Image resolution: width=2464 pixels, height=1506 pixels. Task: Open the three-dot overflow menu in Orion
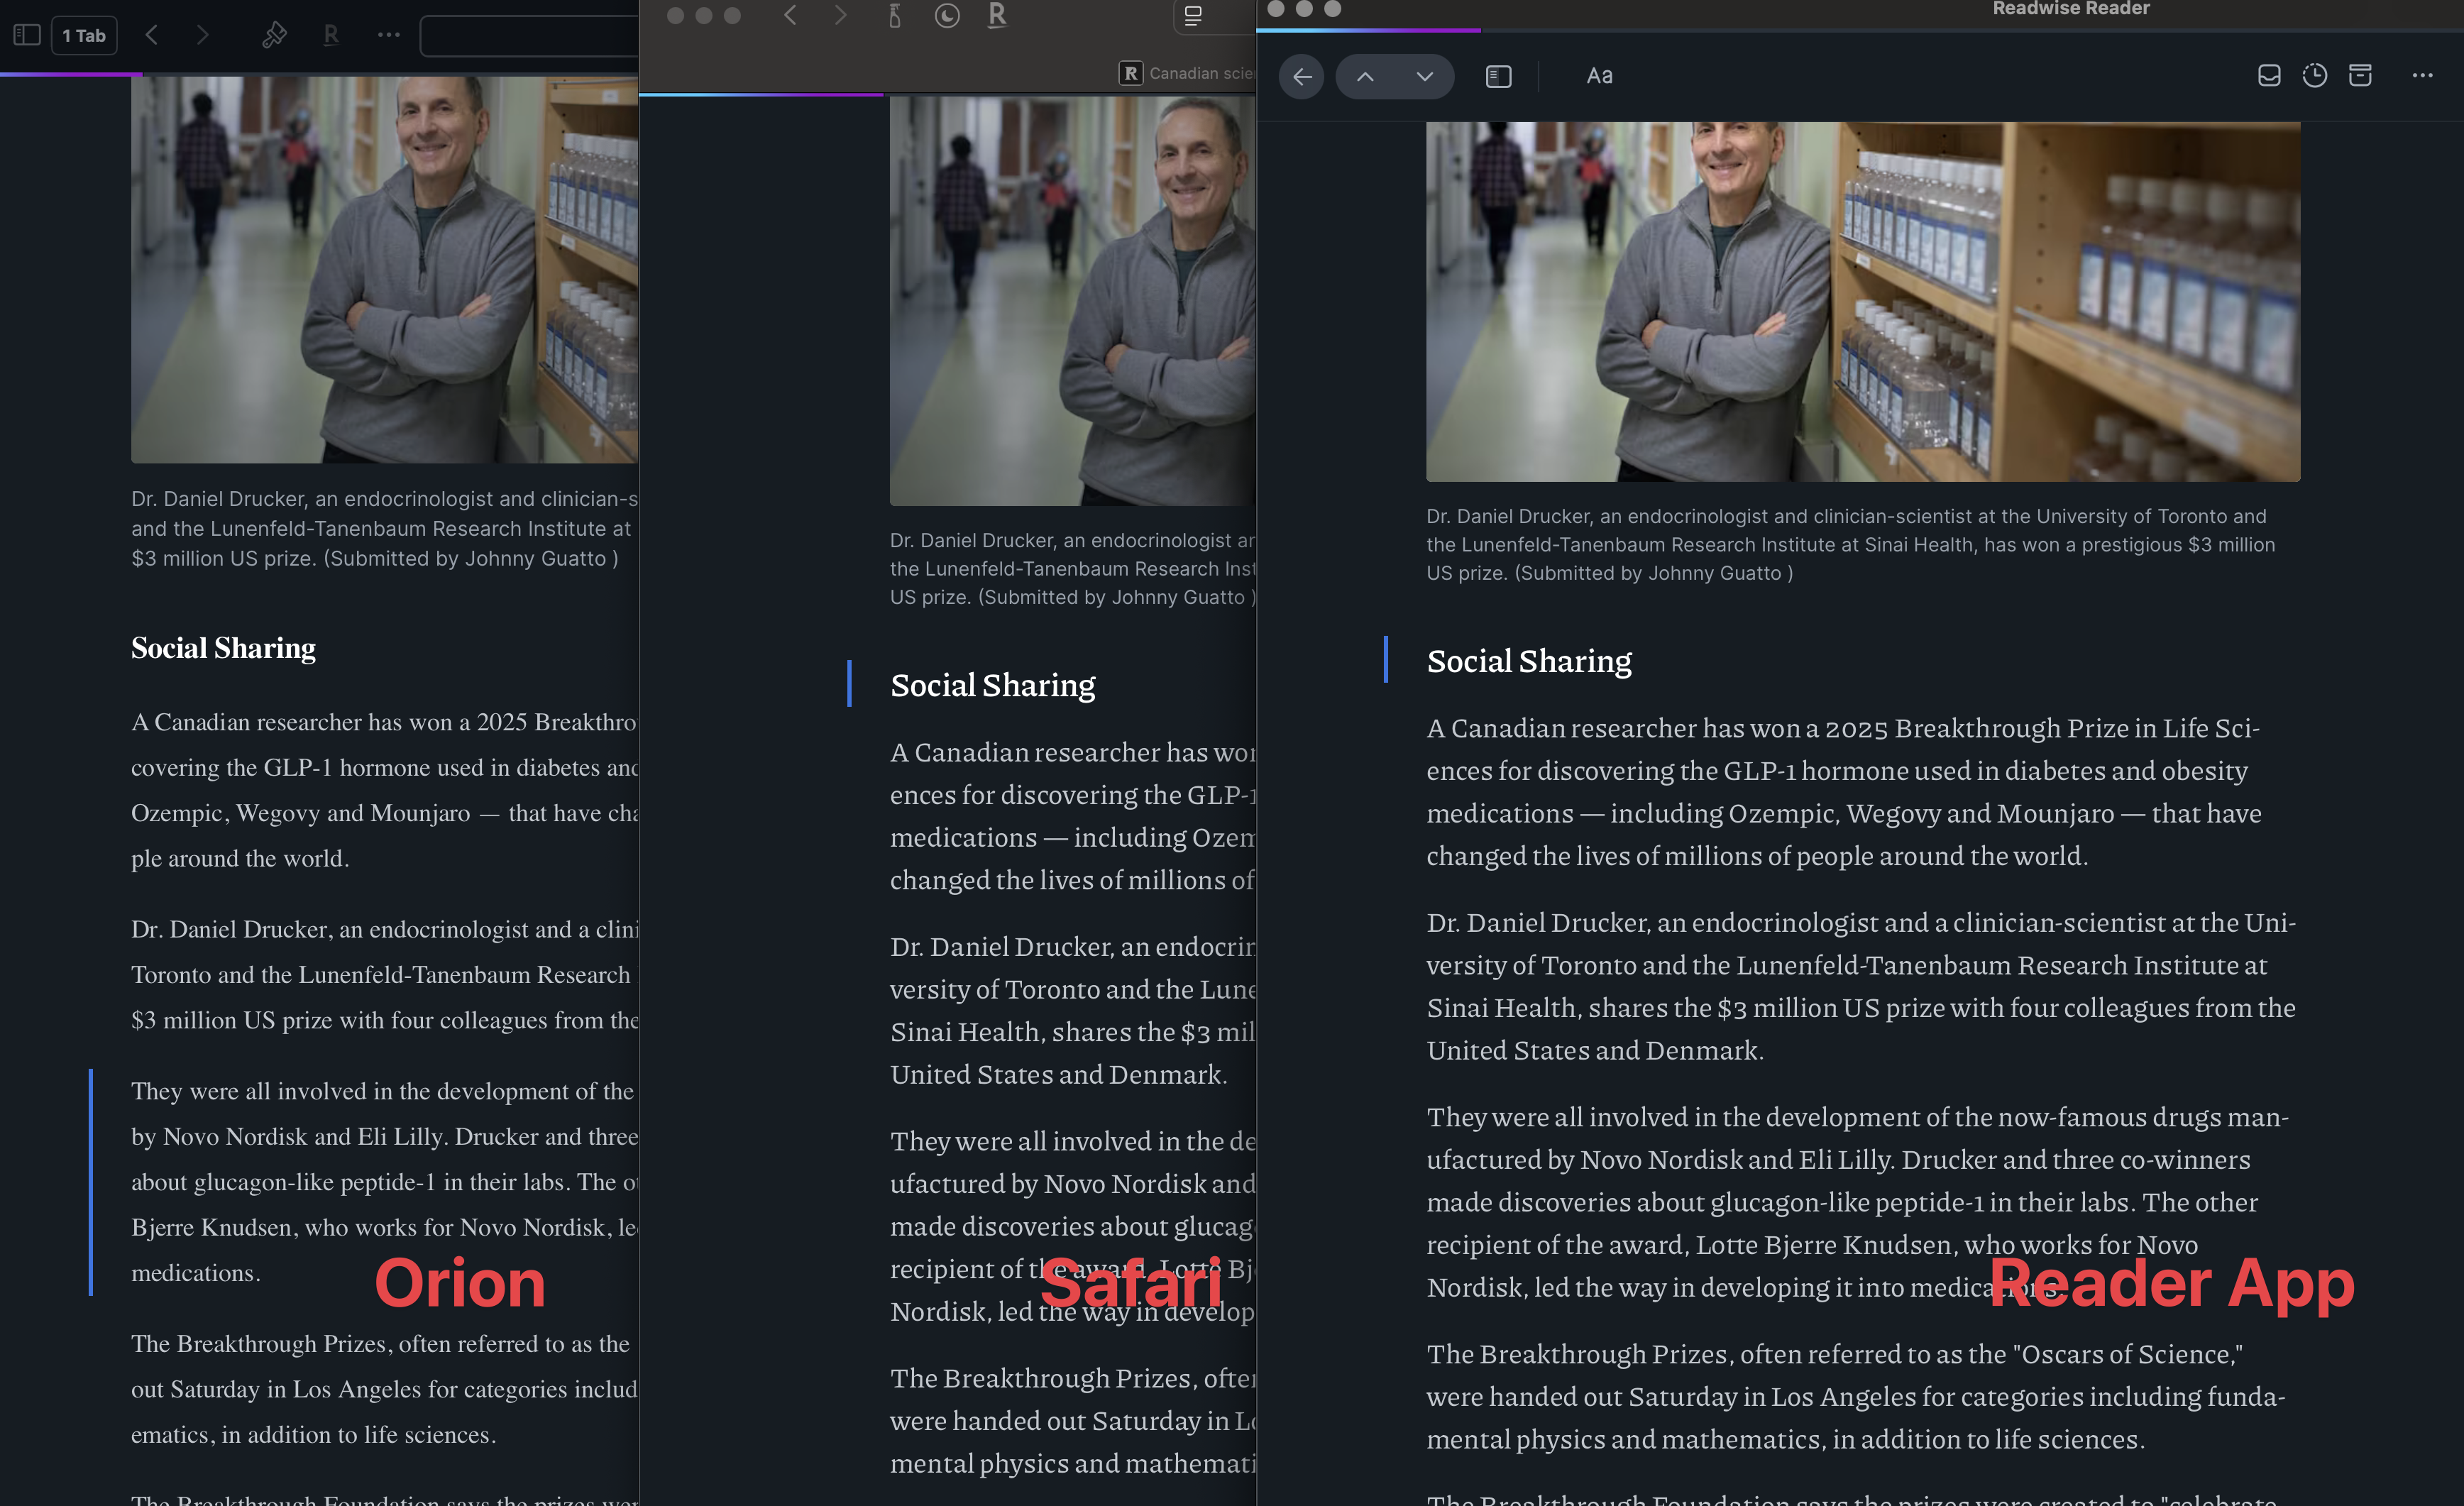(x=389, y=35)
